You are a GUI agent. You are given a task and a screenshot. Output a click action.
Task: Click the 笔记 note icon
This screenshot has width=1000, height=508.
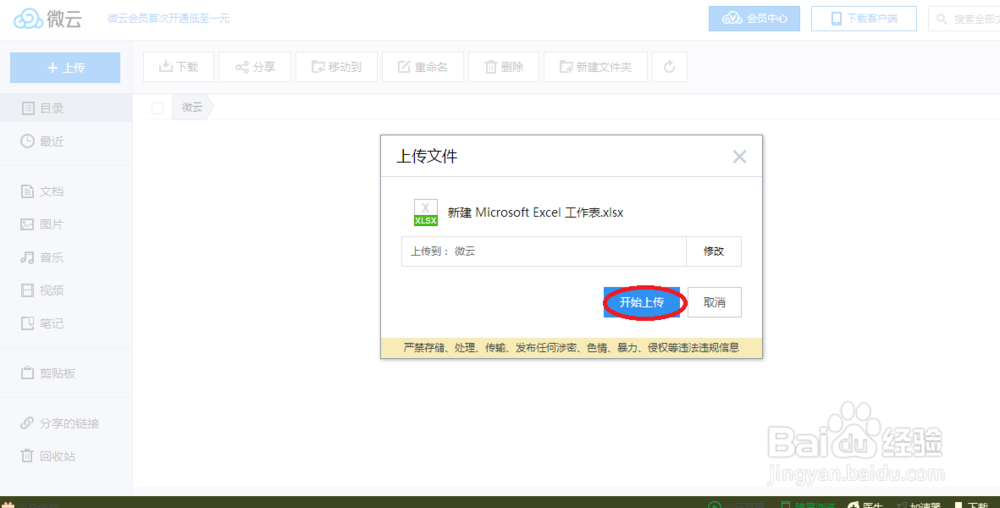click(x=27, y=324)
